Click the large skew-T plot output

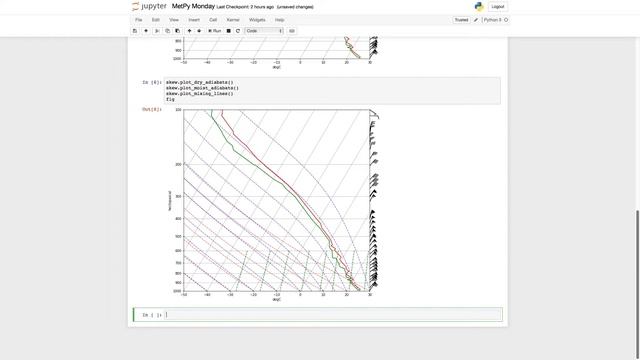(x=273, y=204)
